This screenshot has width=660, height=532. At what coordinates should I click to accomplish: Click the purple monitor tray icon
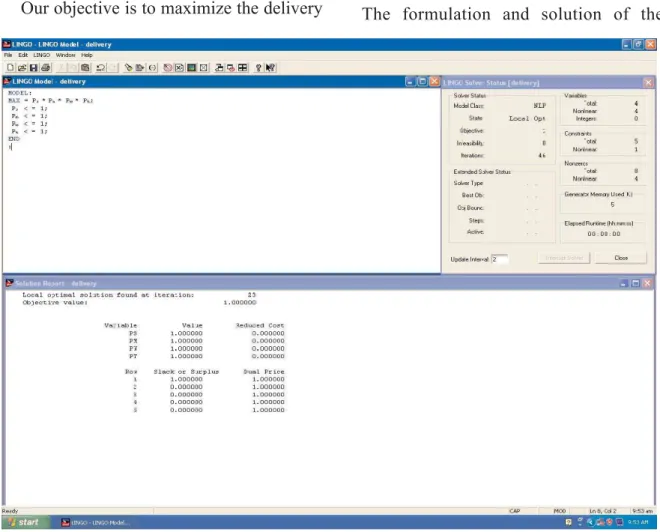(x=620, y=522)
